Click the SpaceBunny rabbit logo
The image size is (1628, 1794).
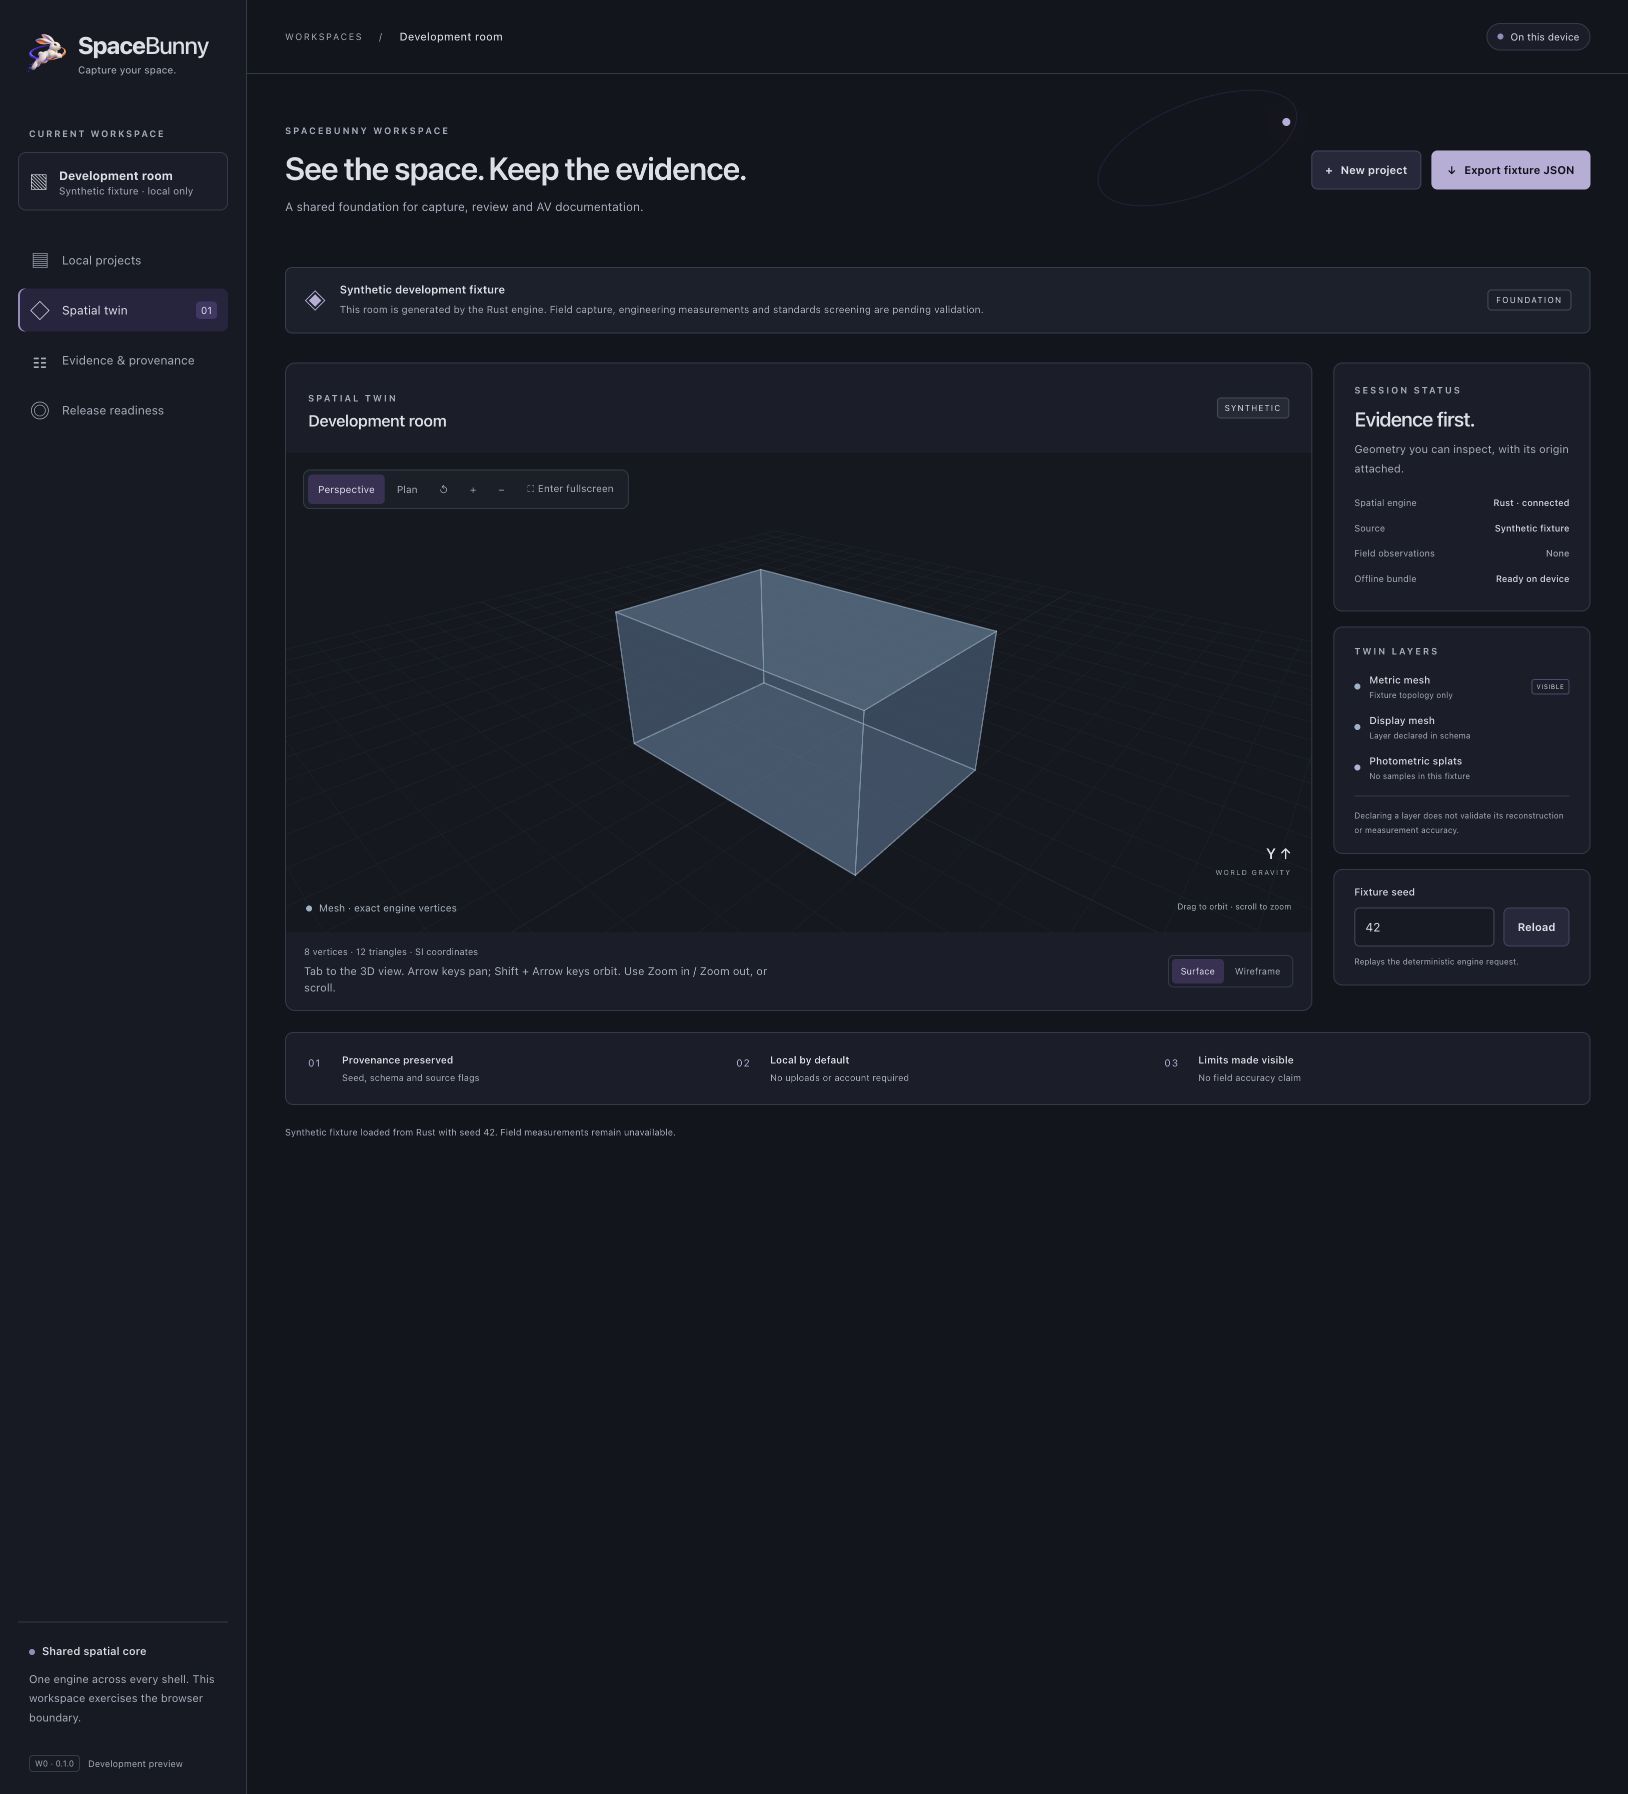pyautogui.click(x=47, y=52)
